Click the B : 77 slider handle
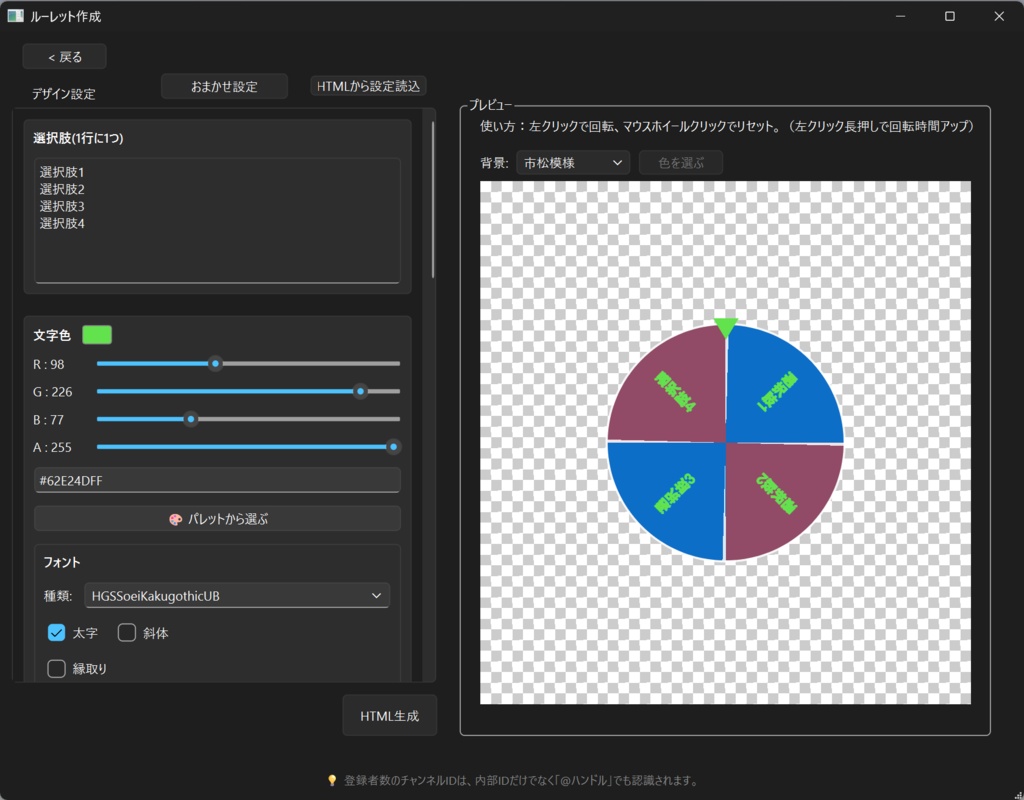The image size is (1024, 800). tap(191, 419)
